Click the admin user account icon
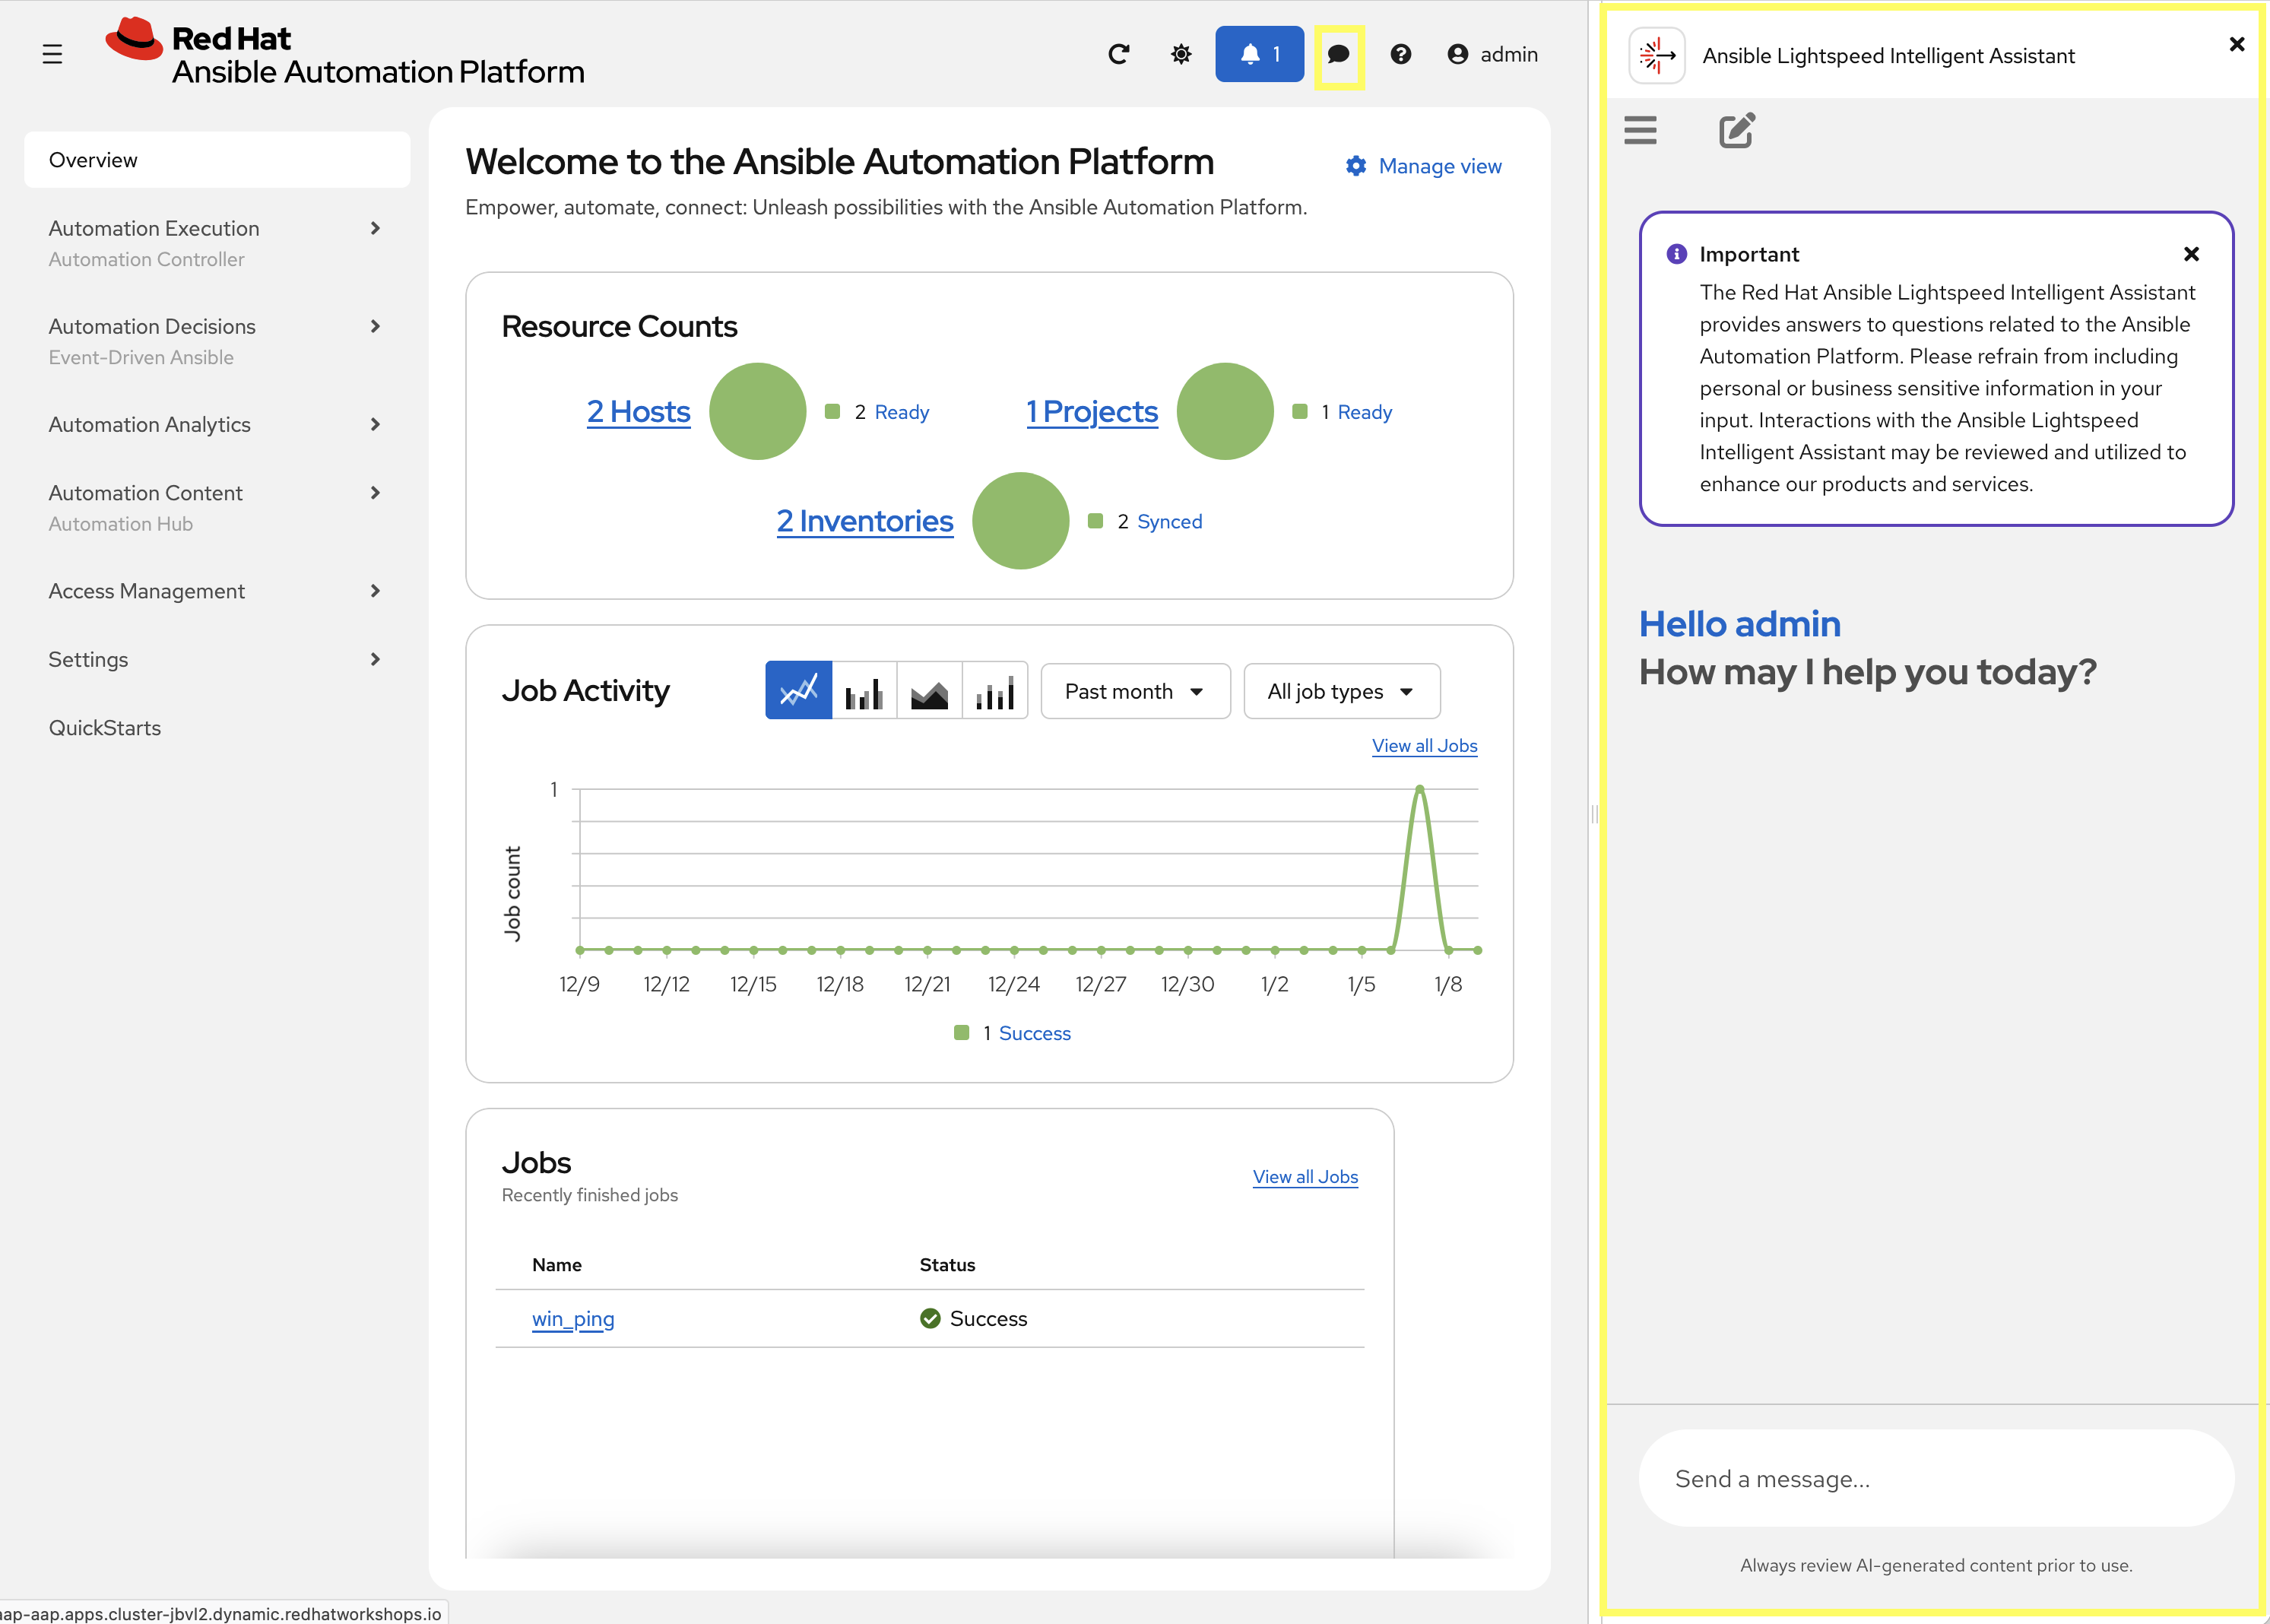This screenshot has width=2270, height=1624. (1458, 55)
